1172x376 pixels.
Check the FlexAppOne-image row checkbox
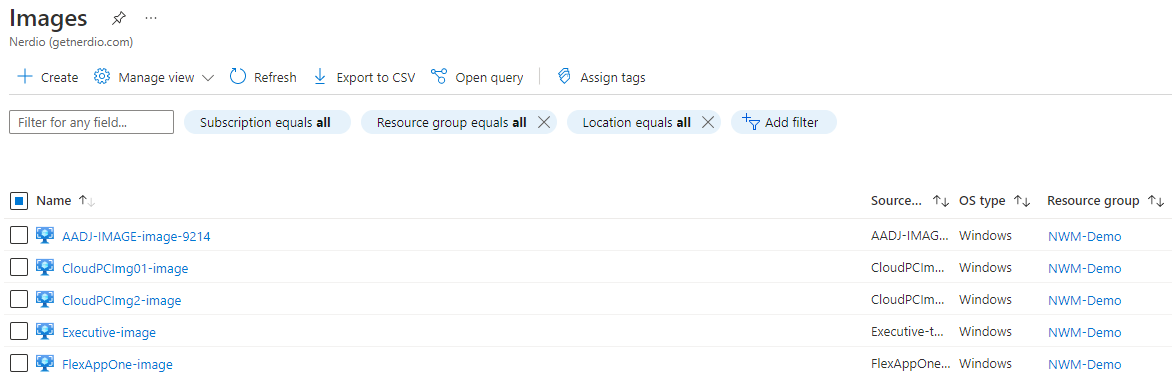[x=19, y=363]
